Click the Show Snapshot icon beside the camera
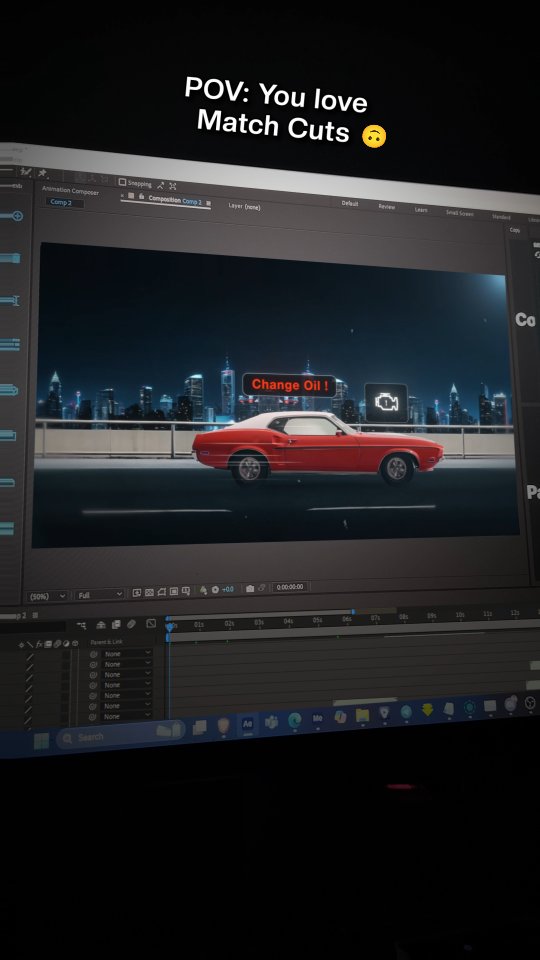The image size is (540, 960). (x=261, y=588)
